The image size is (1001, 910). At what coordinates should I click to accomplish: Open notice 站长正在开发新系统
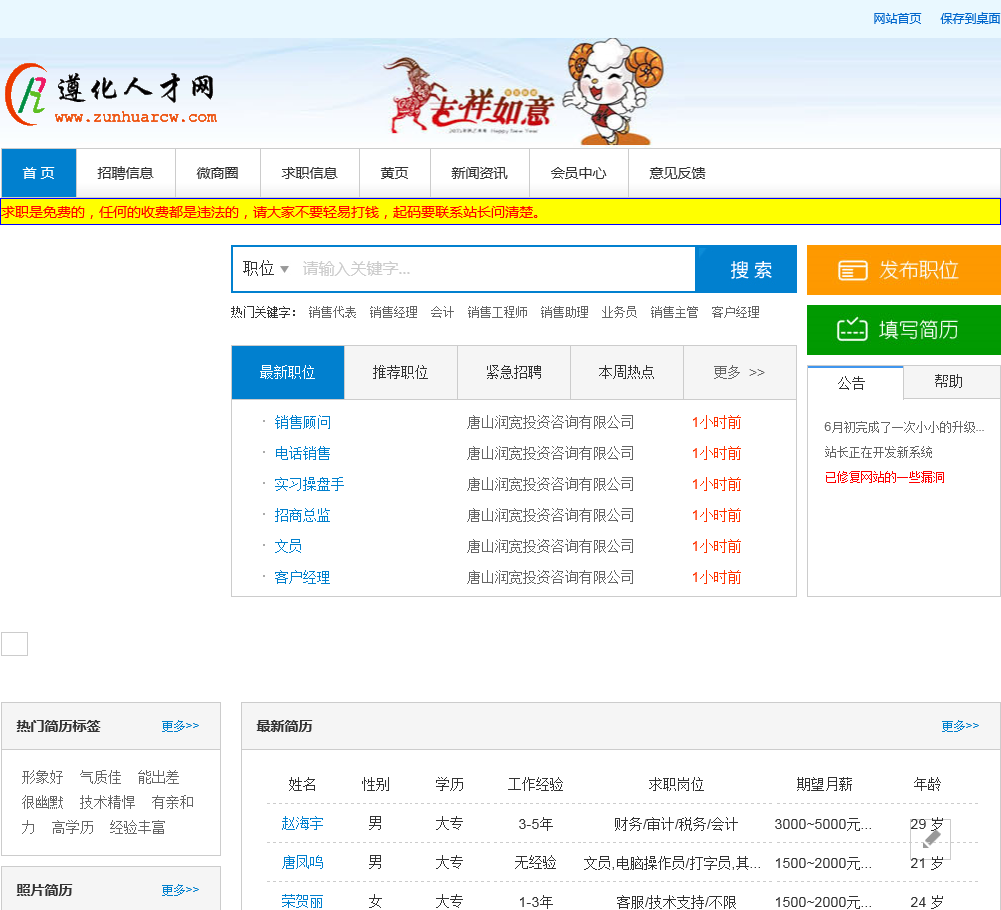click(x=878, y=453)
